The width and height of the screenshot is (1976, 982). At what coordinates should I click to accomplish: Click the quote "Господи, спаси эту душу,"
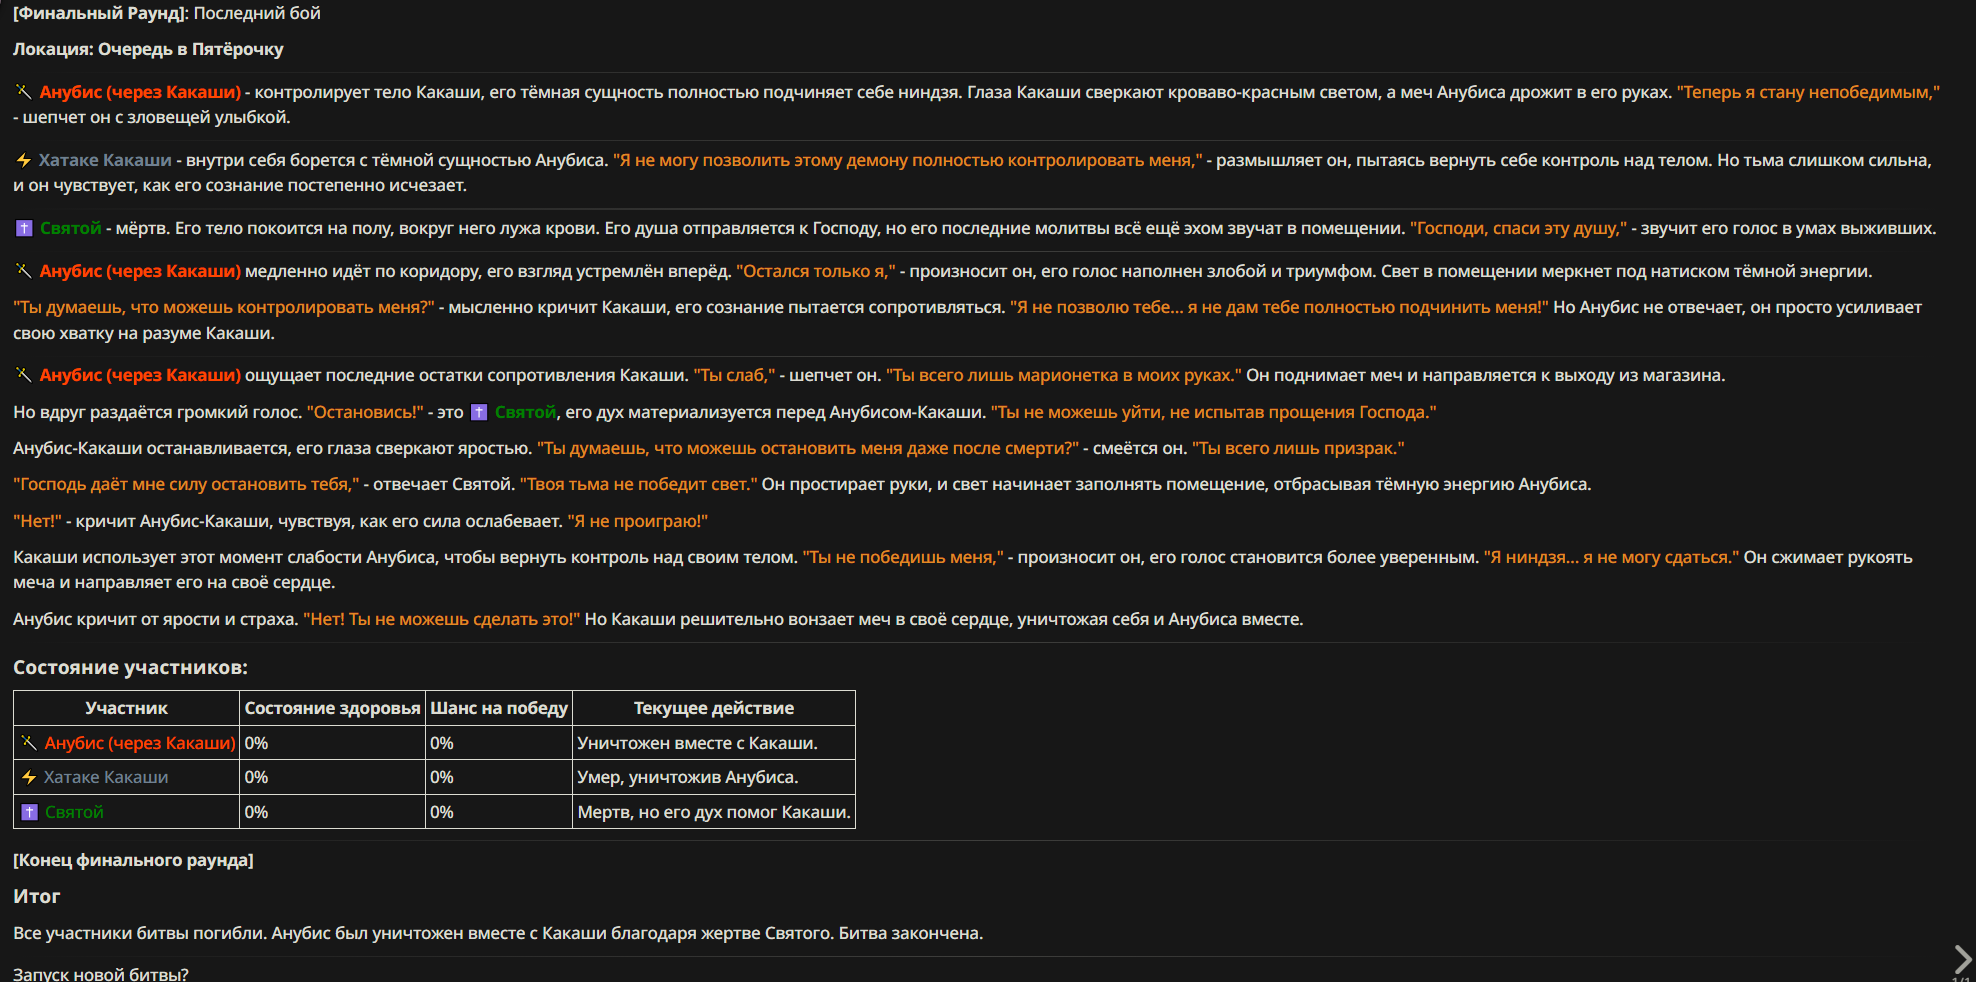tap(1518, 228)
